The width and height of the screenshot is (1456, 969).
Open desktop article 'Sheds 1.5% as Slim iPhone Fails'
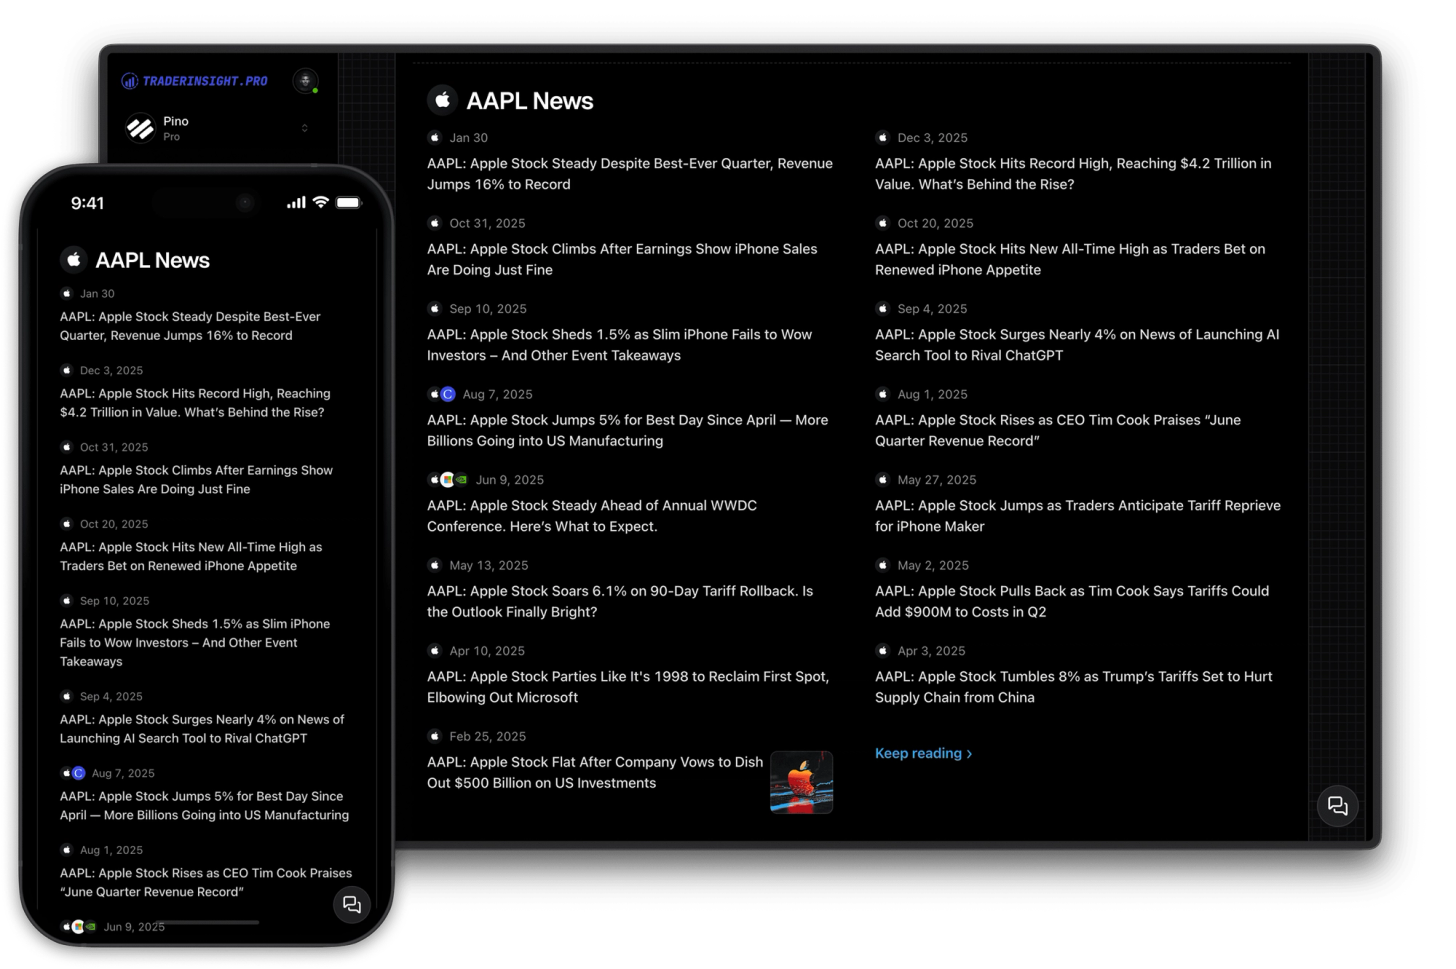click(620, 345)
